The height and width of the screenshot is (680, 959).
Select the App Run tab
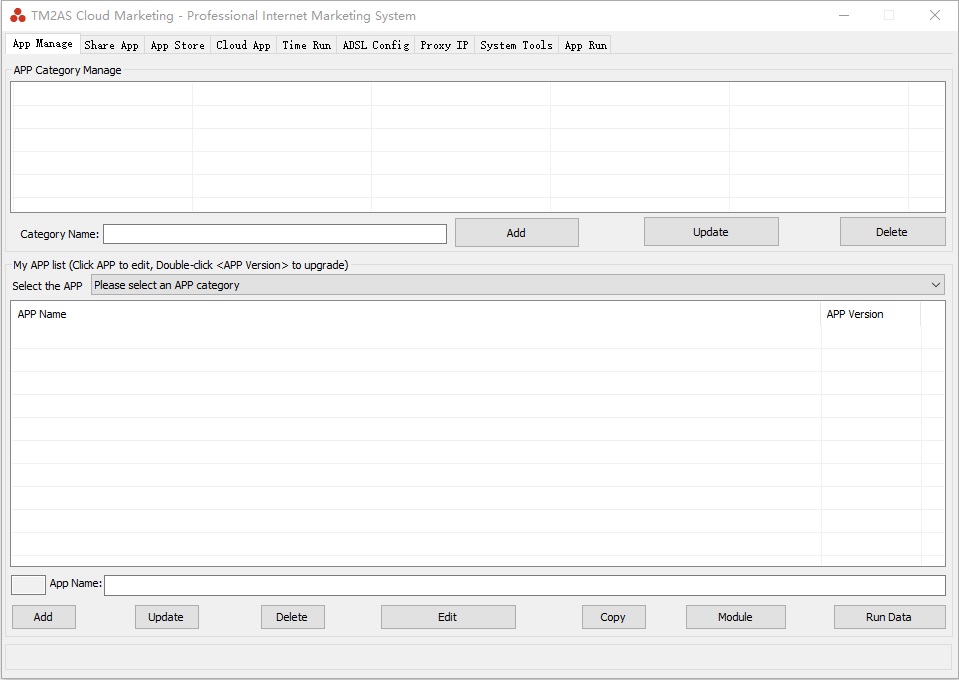pyautogui.click(x=585, y=45)
